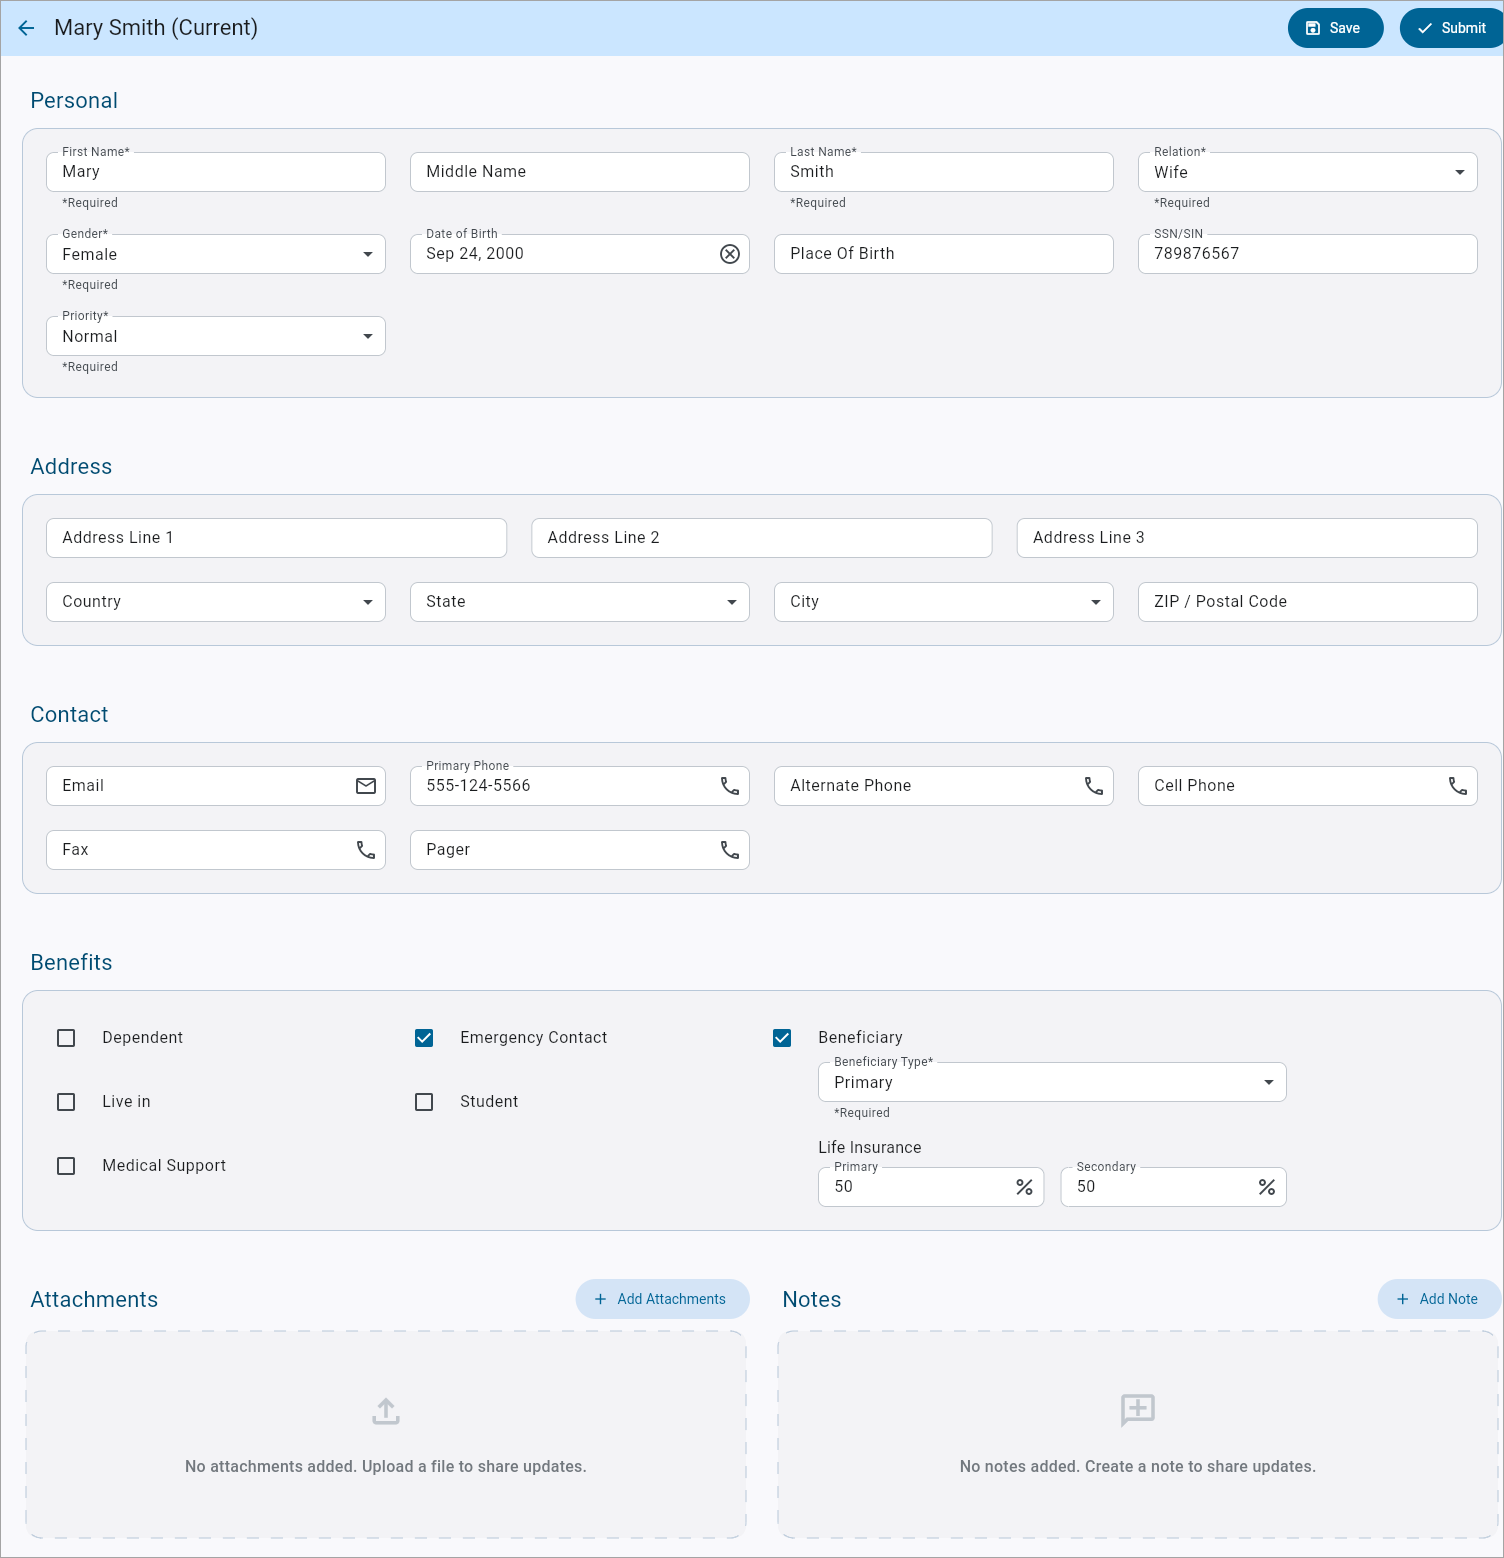Tick the Medical Support checkbox

[x=66, y=1166]
